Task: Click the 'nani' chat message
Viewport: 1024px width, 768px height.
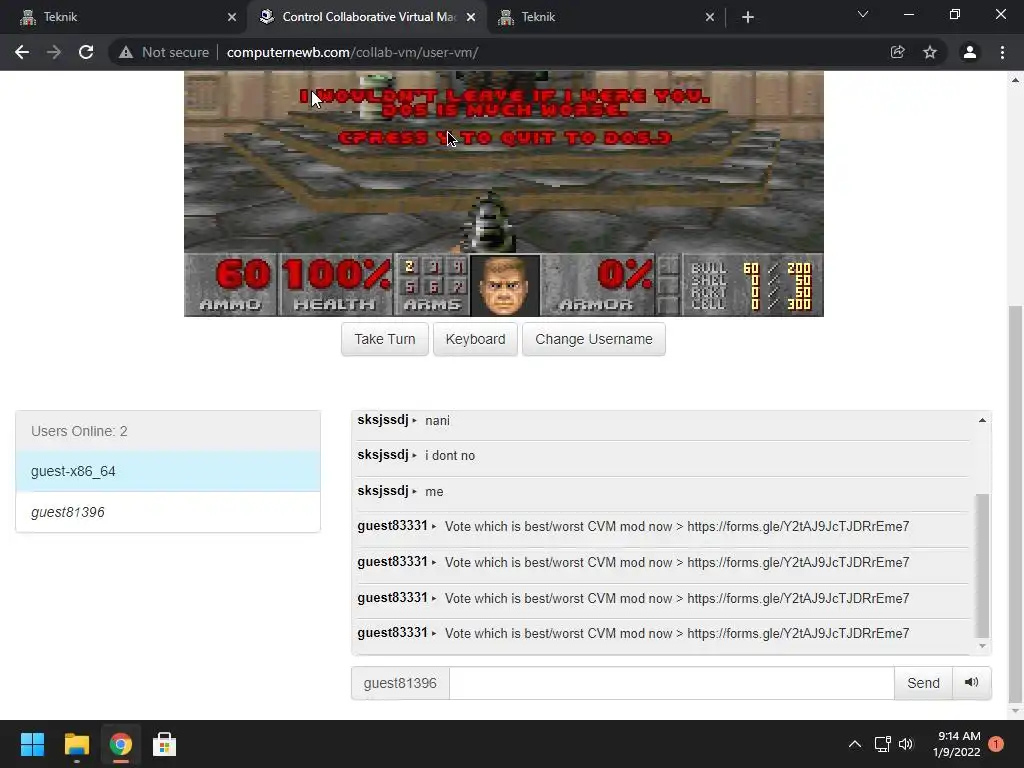Action: [x=438, y=421]
